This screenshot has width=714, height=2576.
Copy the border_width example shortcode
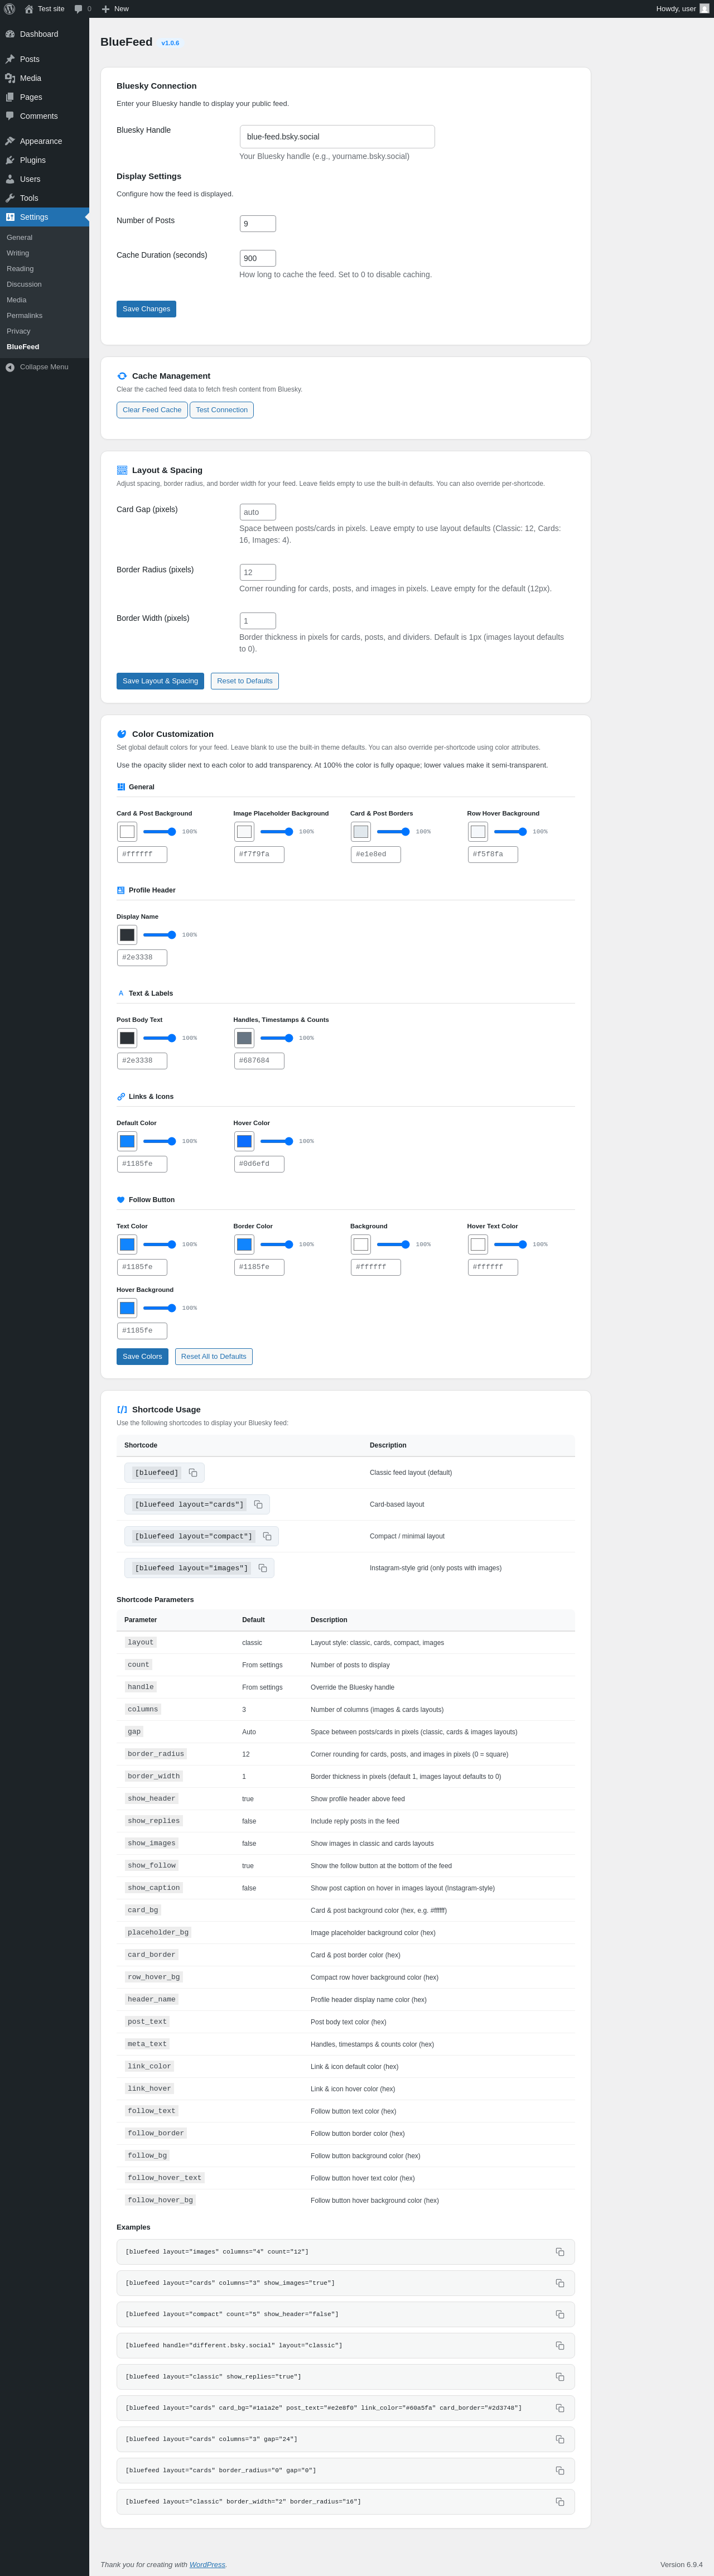[x=559, y=2502]
